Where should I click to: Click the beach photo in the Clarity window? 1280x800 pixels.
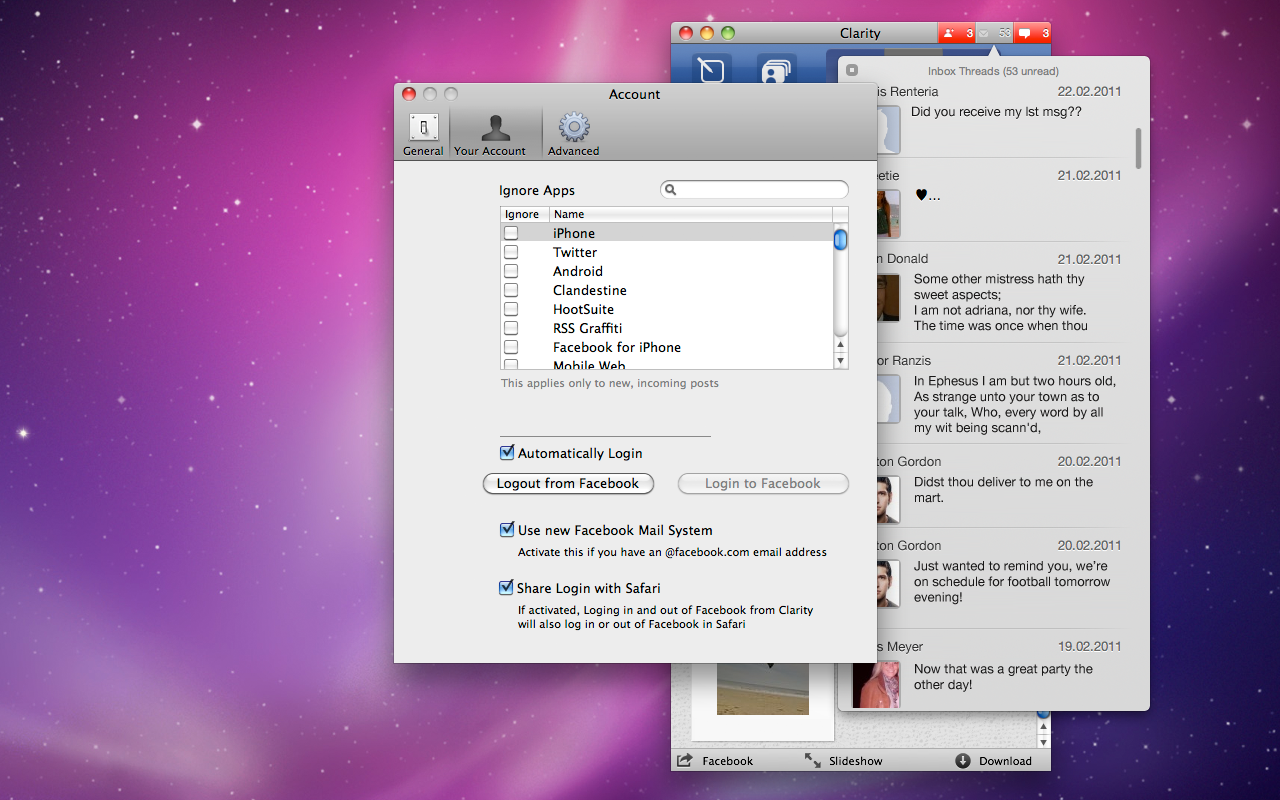tap(763, 689)
